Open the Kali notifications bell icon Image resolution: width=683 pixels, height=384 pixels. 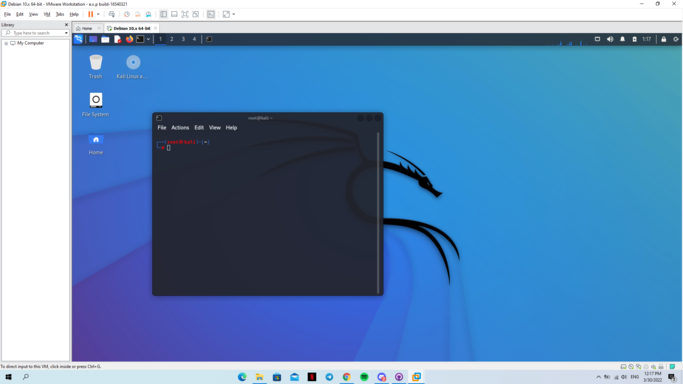[x=622, y=39]
